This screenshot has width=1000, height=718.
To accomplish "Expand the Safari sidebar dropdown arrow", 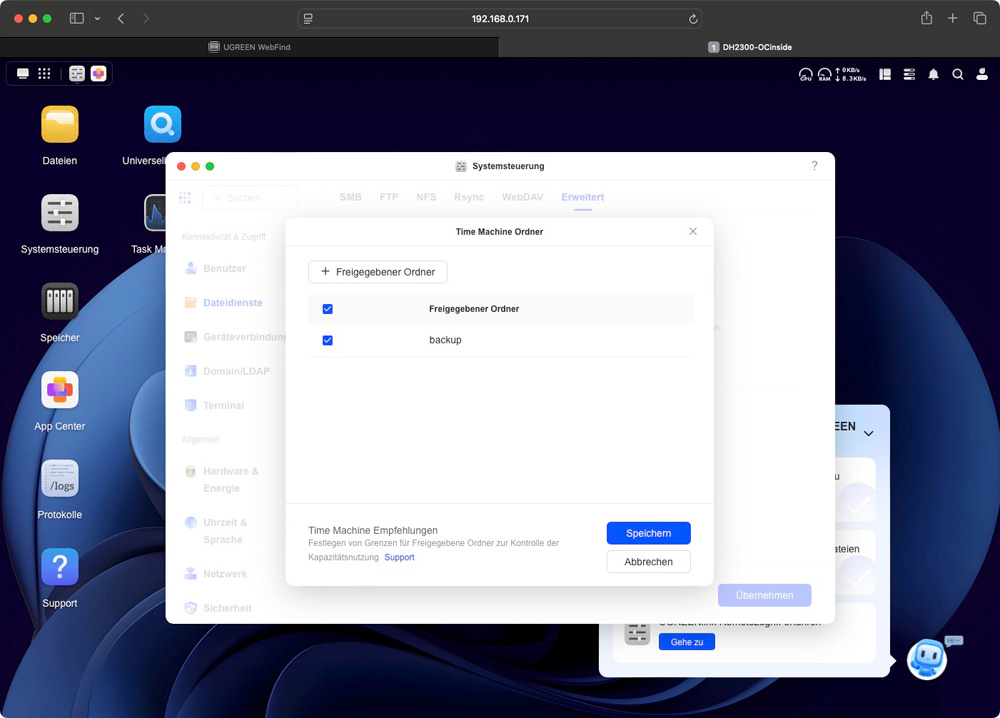I will coord(97,19).
